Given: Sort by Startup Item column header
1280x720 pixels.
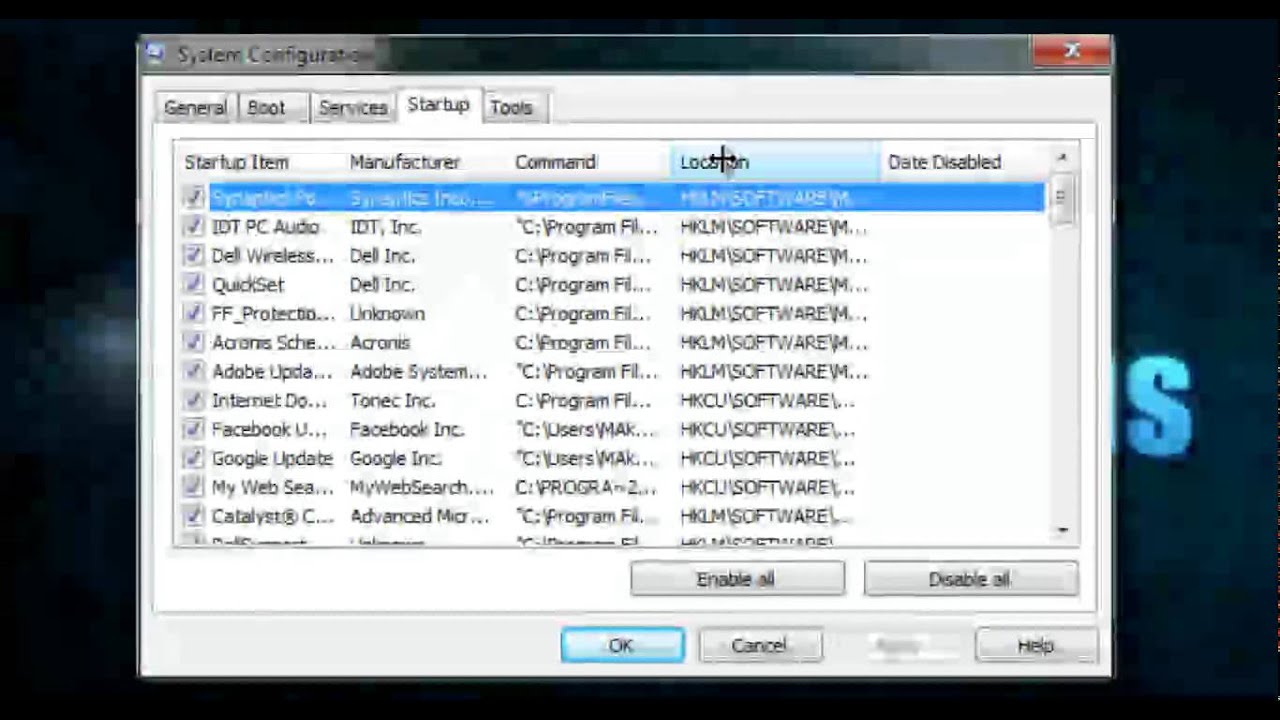Looking at the screenshot, I should 260,162.
